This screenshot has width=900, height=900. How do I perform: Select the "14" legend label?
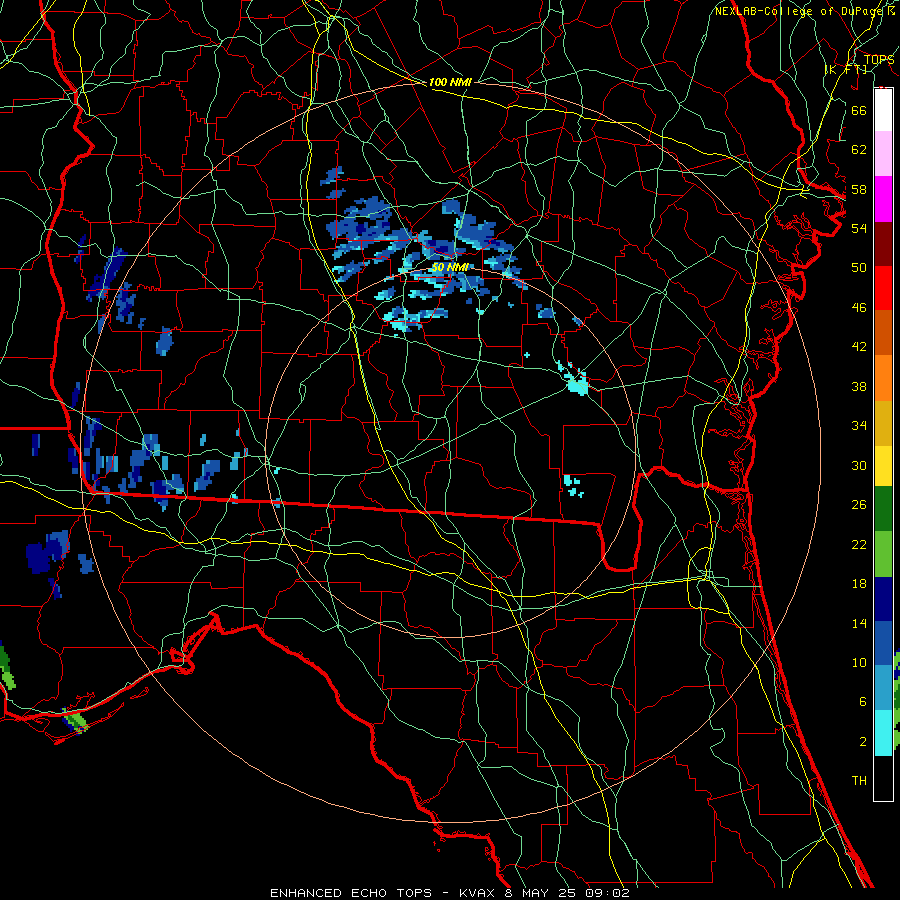point(859,623)
